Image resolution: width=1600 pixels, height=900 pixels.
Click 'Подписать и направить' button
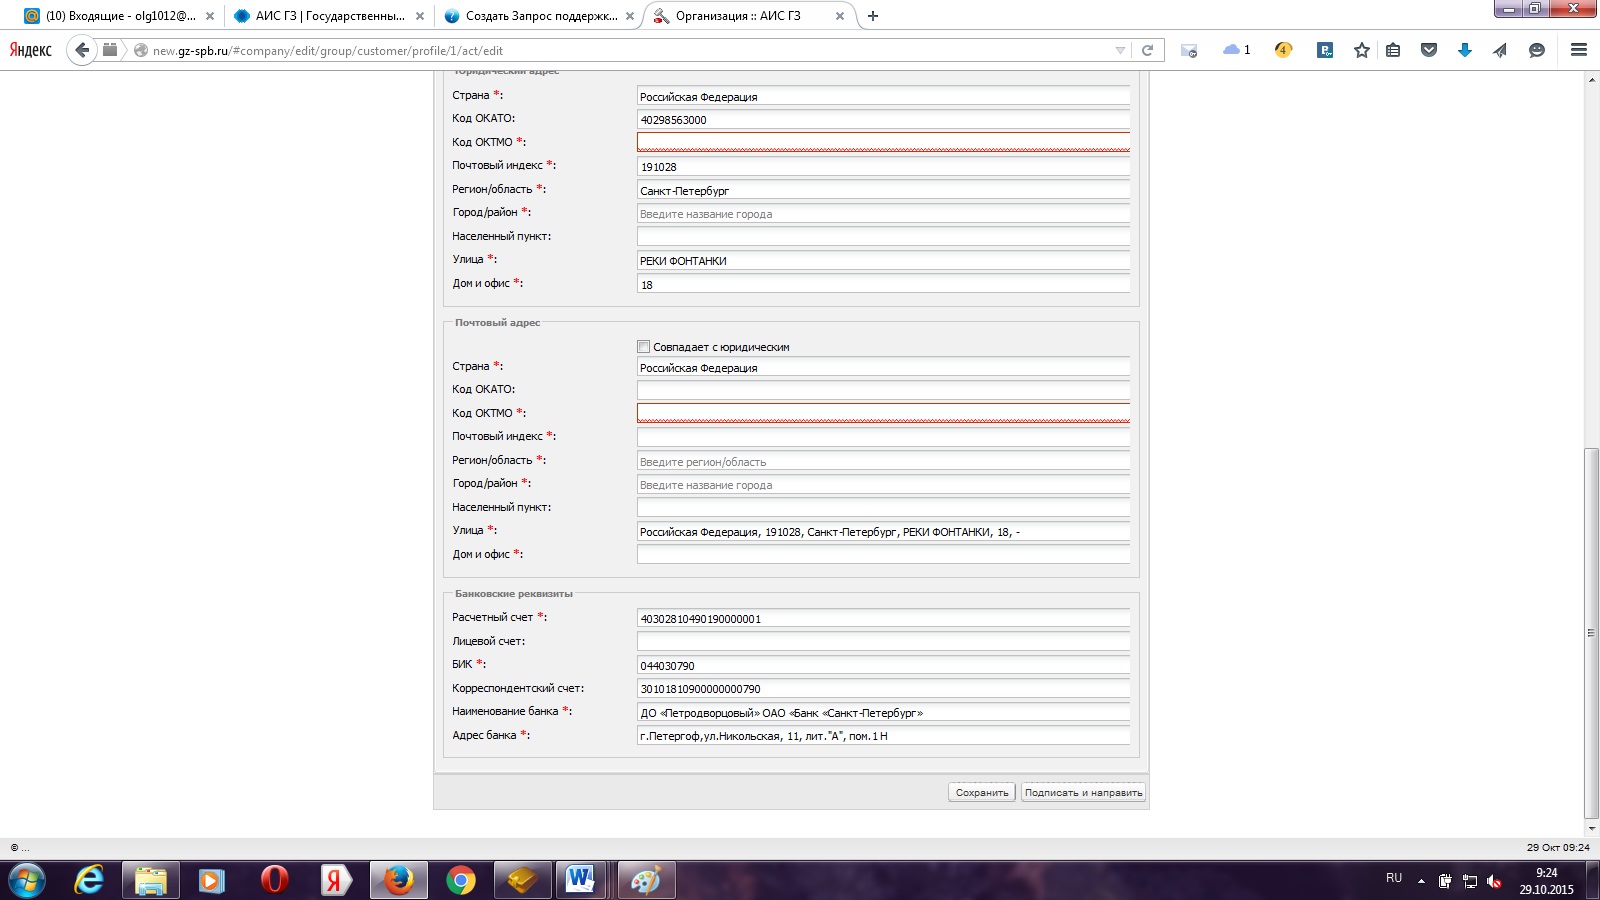[x=1083, y=792]
